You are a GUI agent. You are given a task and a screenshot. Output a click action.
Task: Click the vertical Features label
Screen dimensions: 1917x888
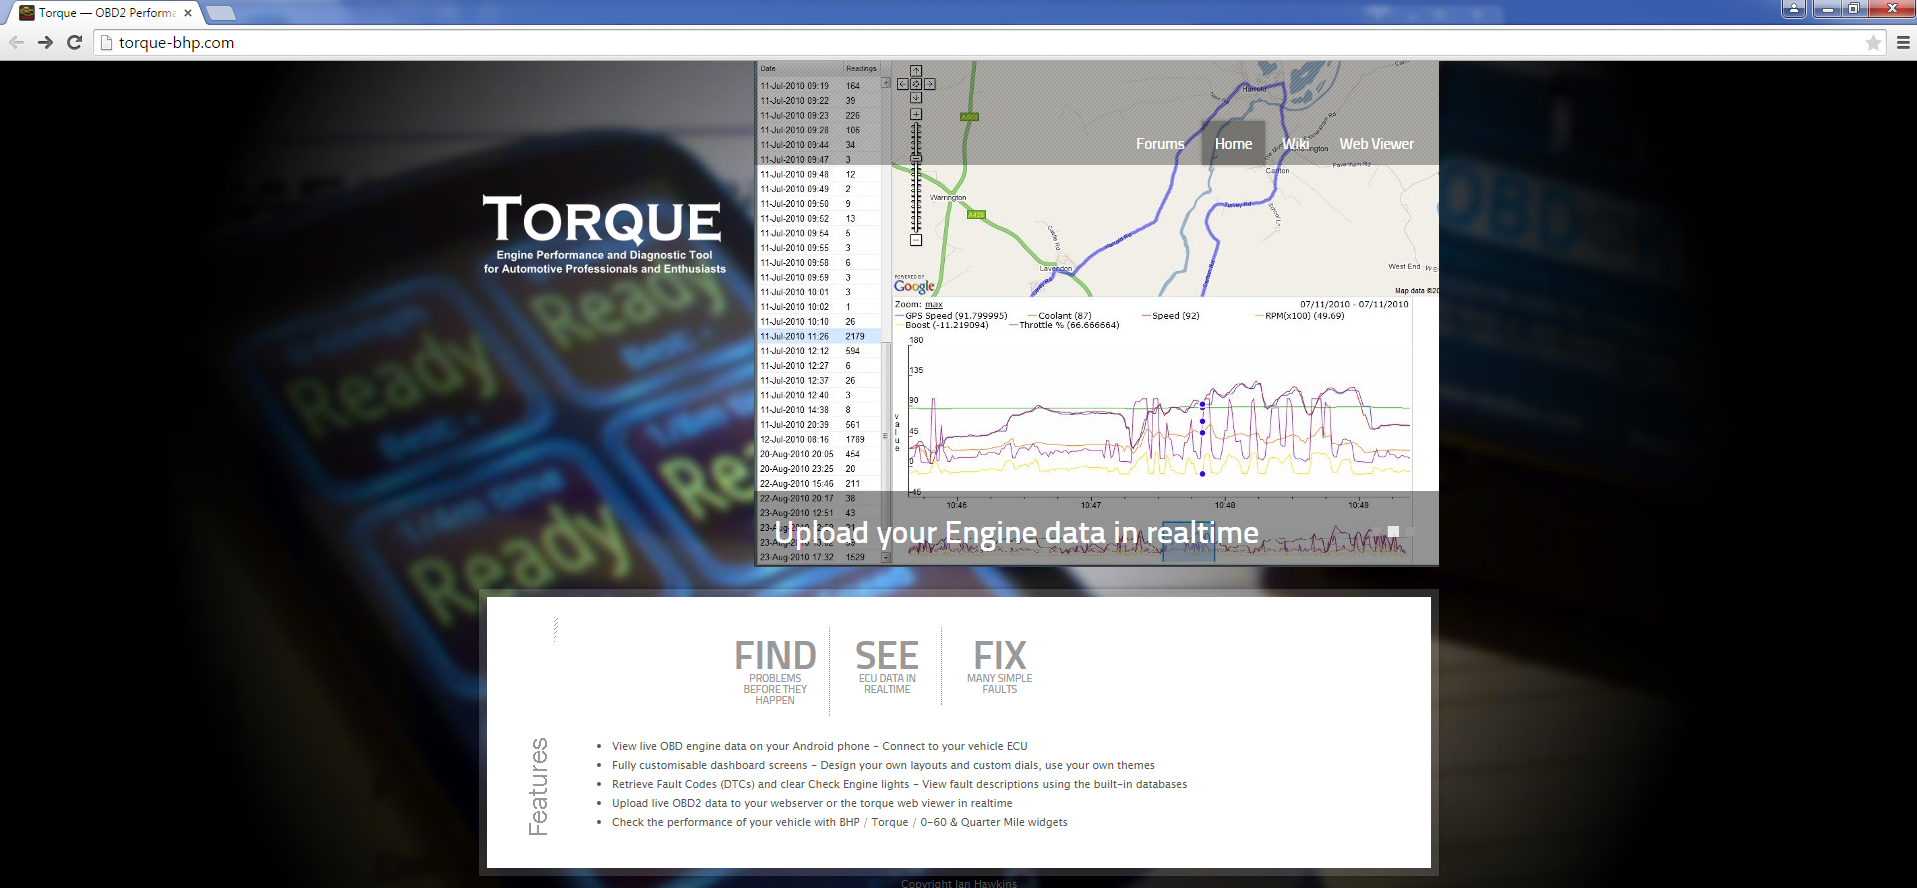538,786
